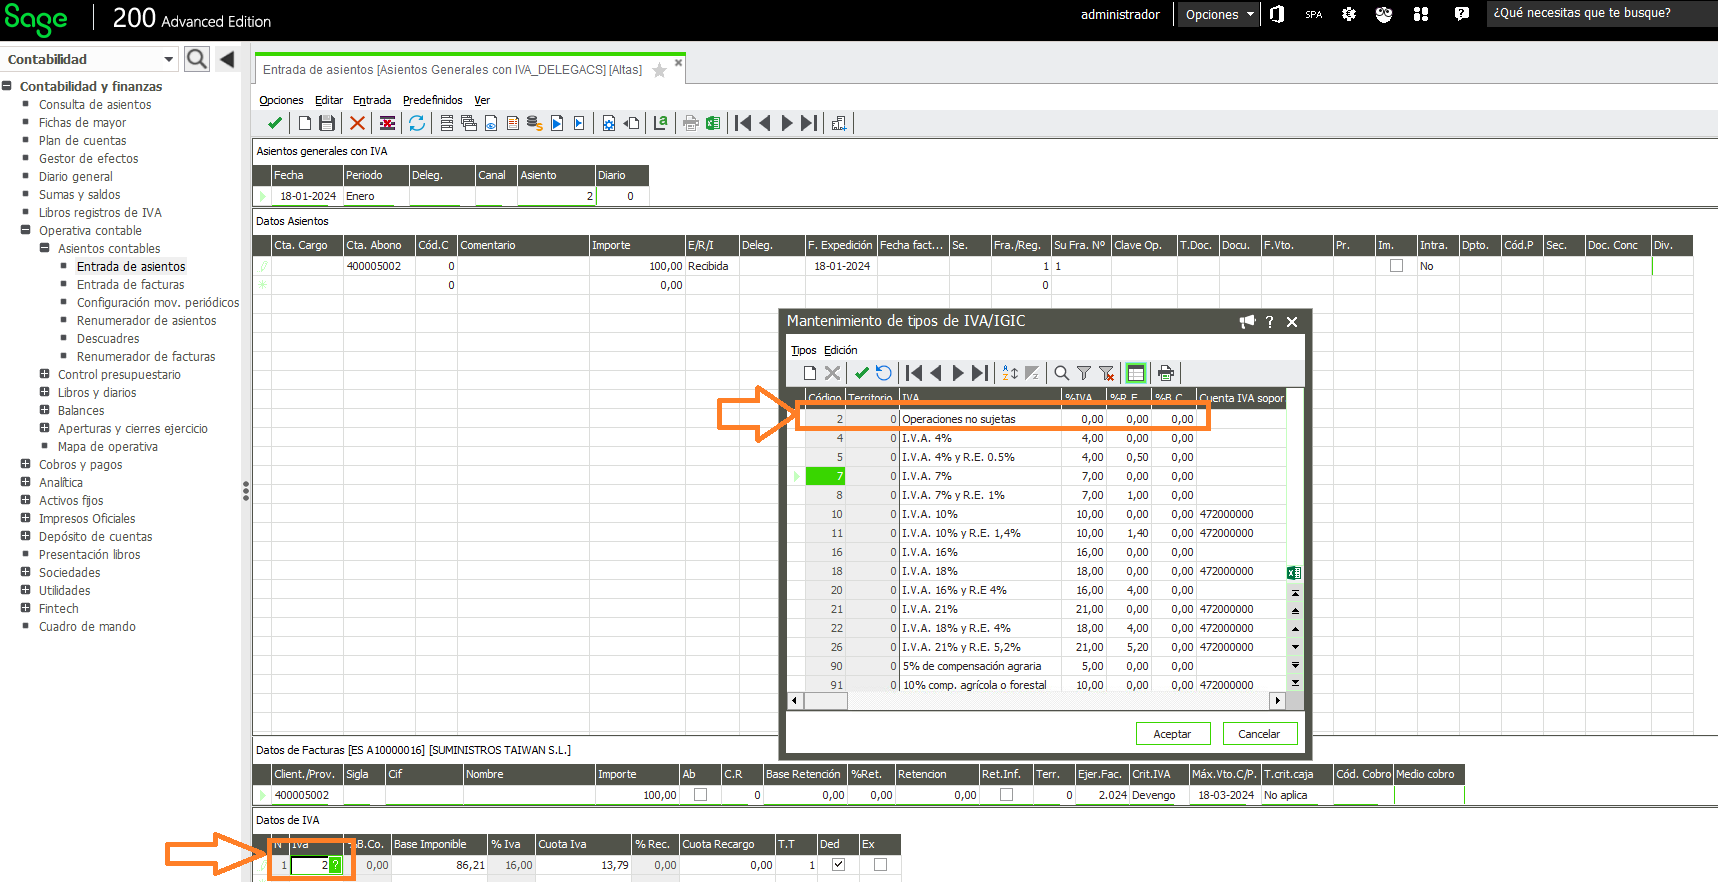Open the Contabilidad module dropdown

tap(168, 59)
